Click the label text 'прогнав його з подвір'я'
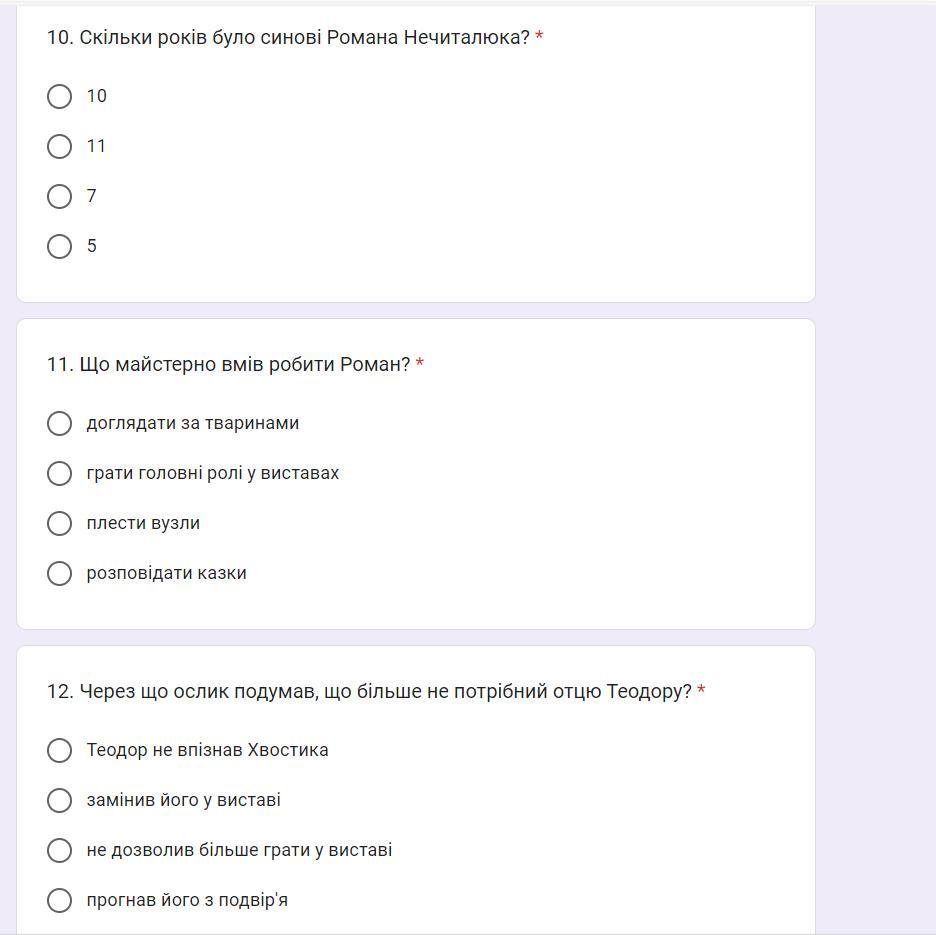The height and width of the screenshot is (935, 936). coord(187,900)
